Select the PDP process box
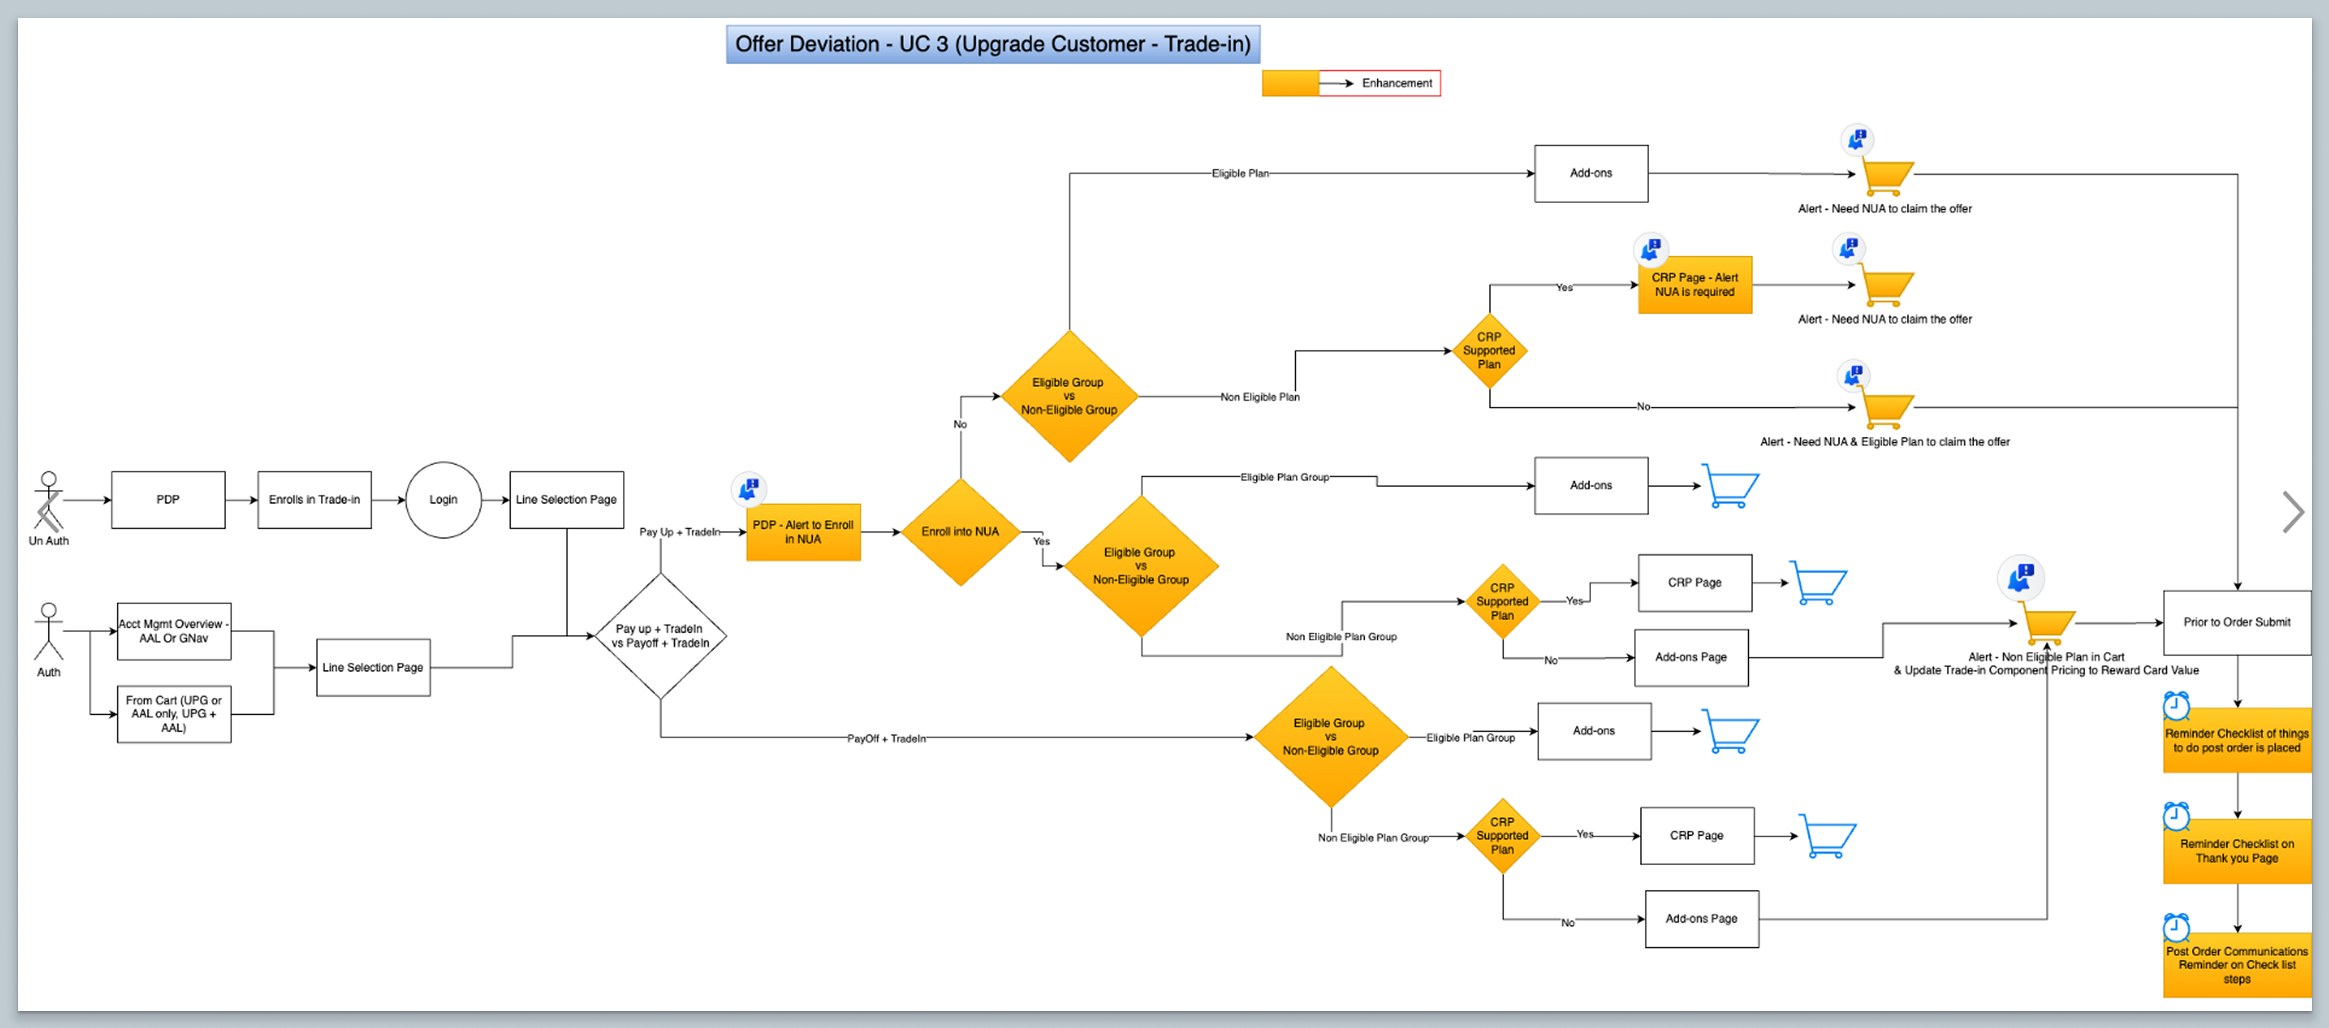The height and width of the screenshot is (1028, 2329). click(x=168, y=500)
